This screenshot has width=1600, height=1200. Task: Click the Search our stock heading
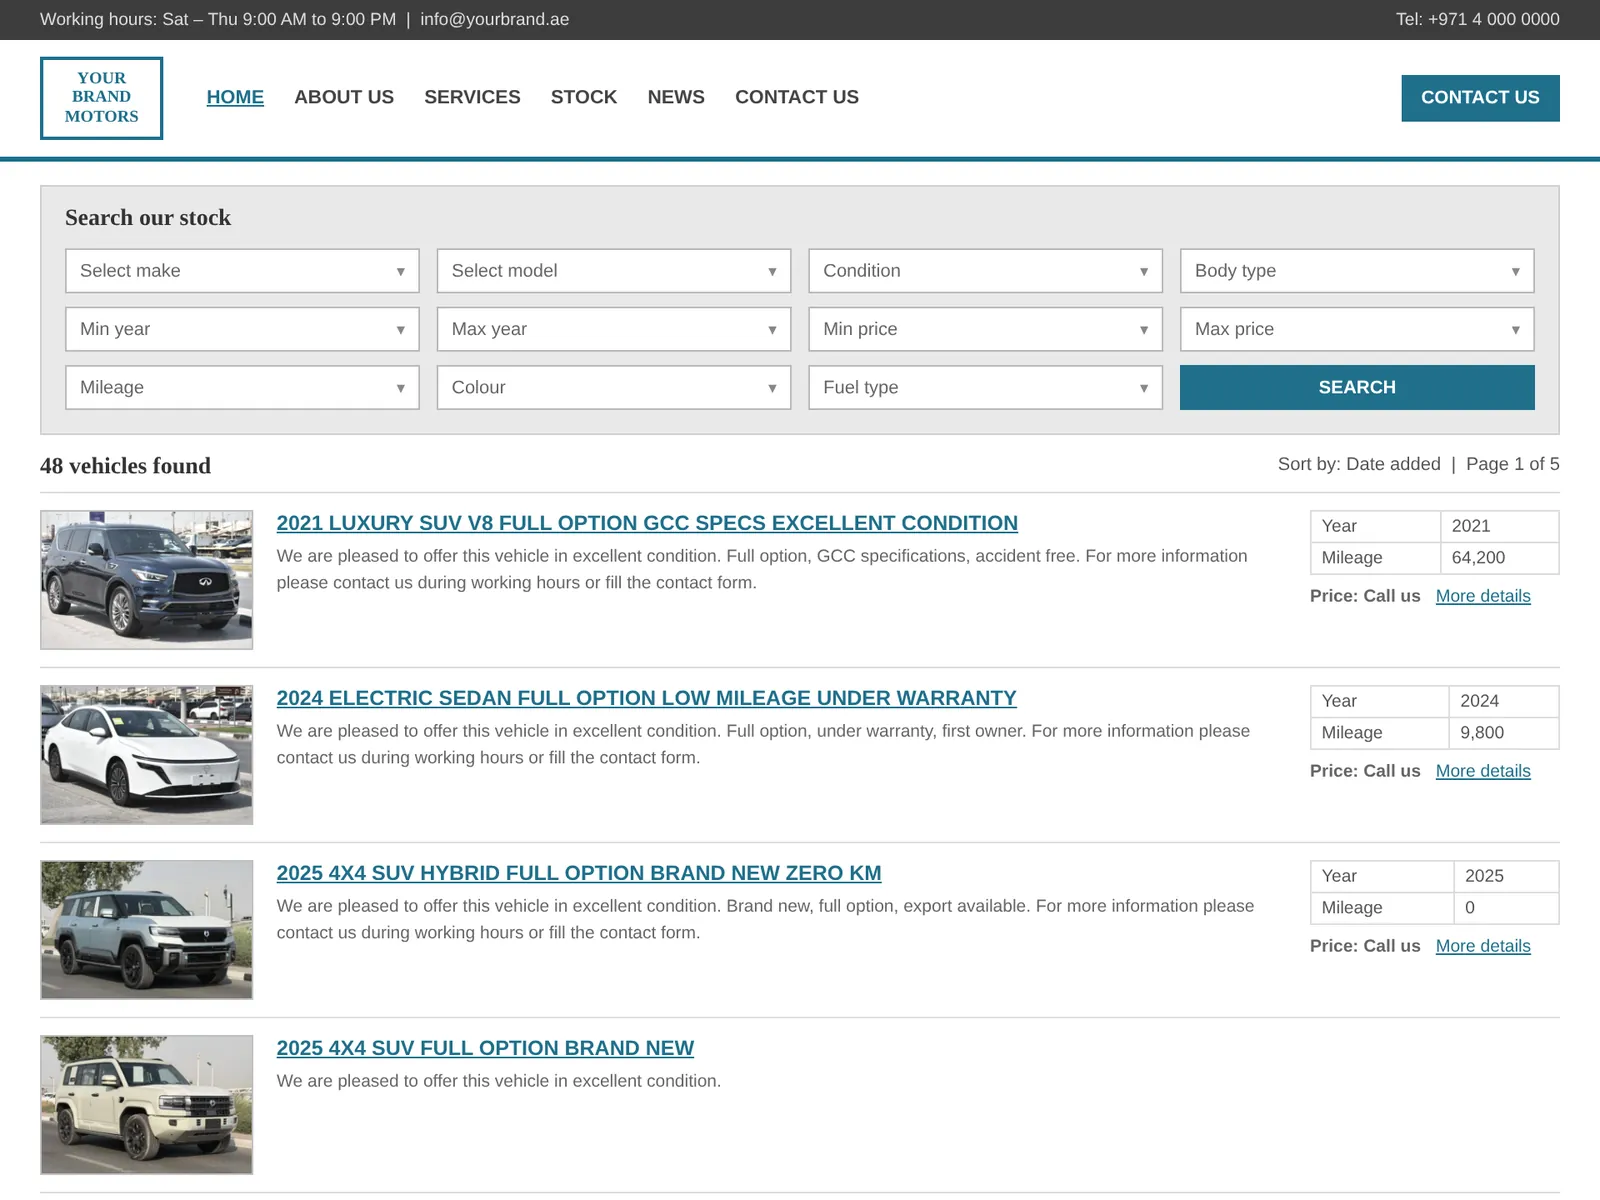click(x=148, y=218)
